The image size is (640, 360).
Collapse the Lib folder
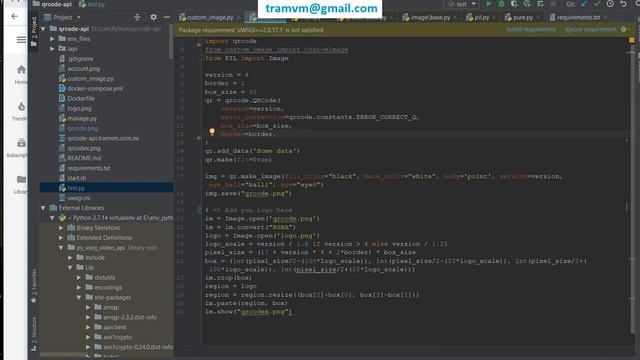pos(70,268)
